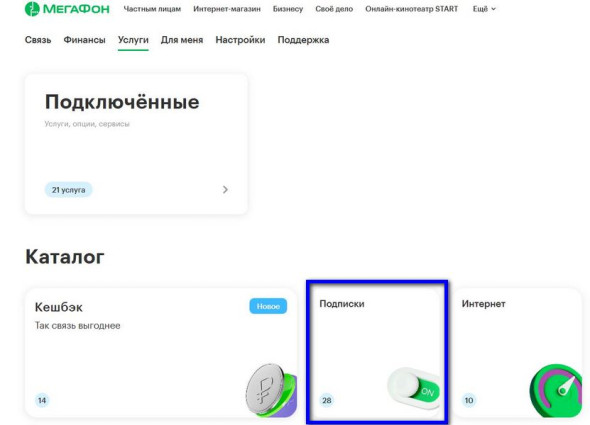Open connected services via chevron arrow
The image size is (590, 425).
click(225, 190)
